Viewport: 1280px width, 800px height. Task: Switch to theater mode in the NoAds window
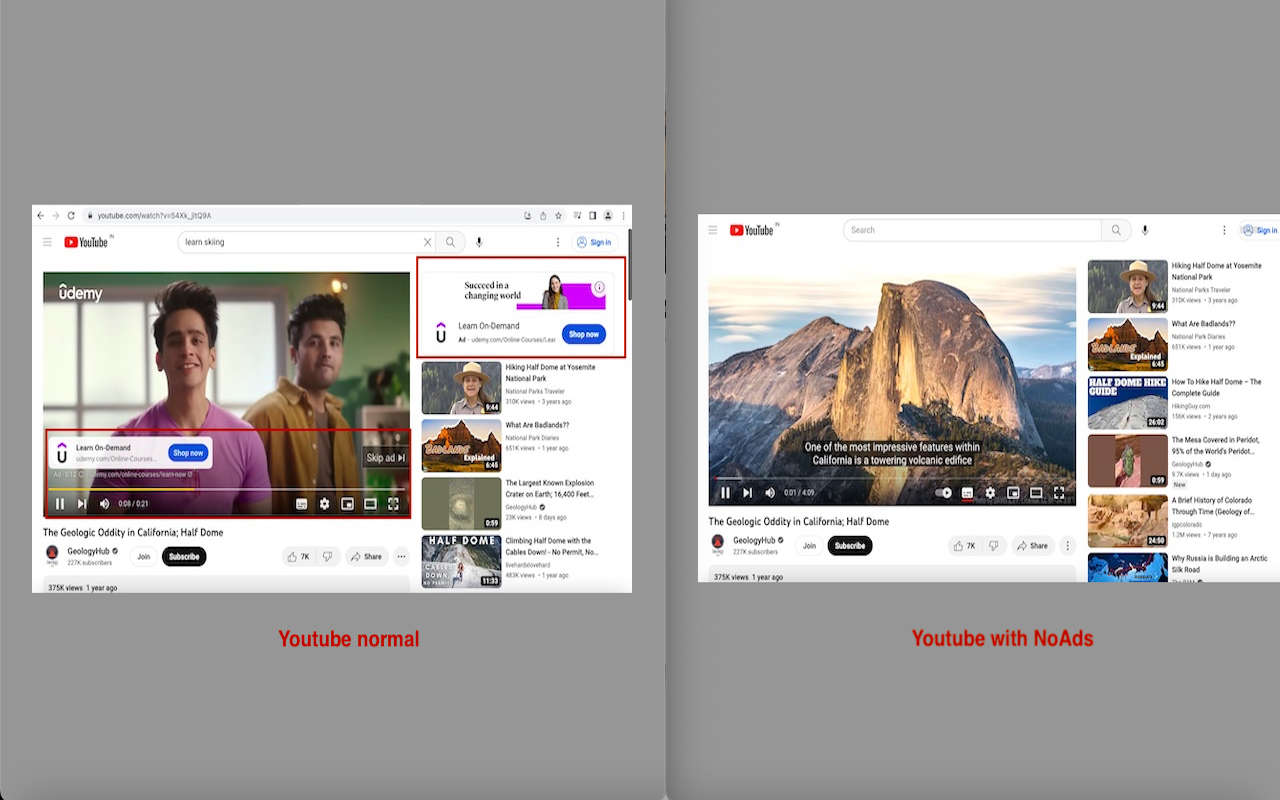(1036, 493)
